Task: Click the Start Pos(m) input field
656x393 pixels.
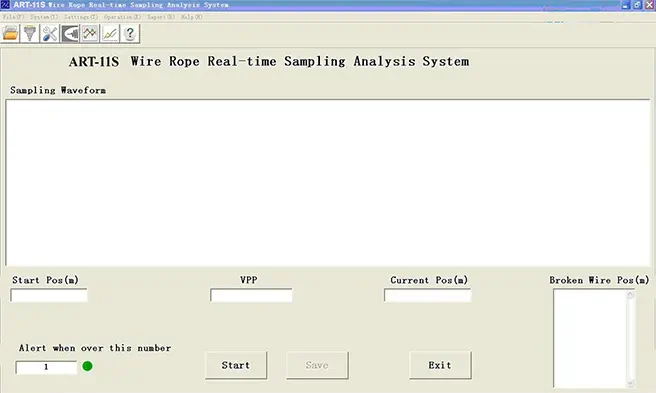Action: pos(49,295)
